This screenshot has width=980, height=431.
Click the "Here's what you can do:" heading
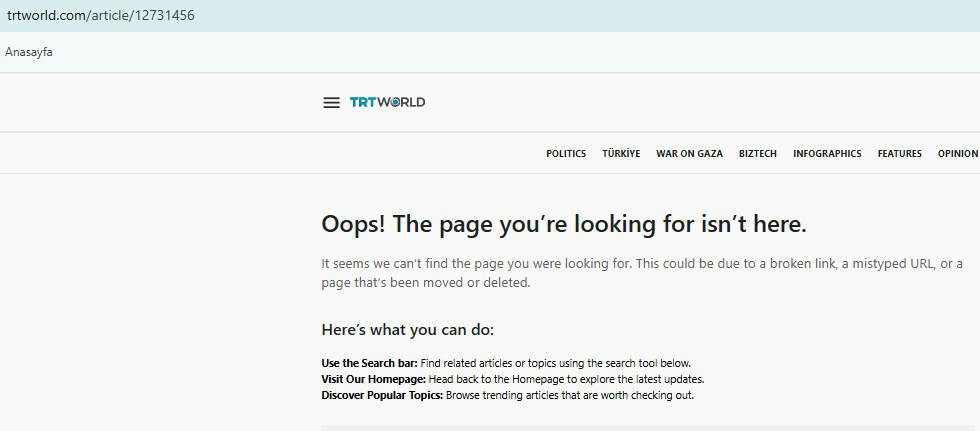click(407, 330)
